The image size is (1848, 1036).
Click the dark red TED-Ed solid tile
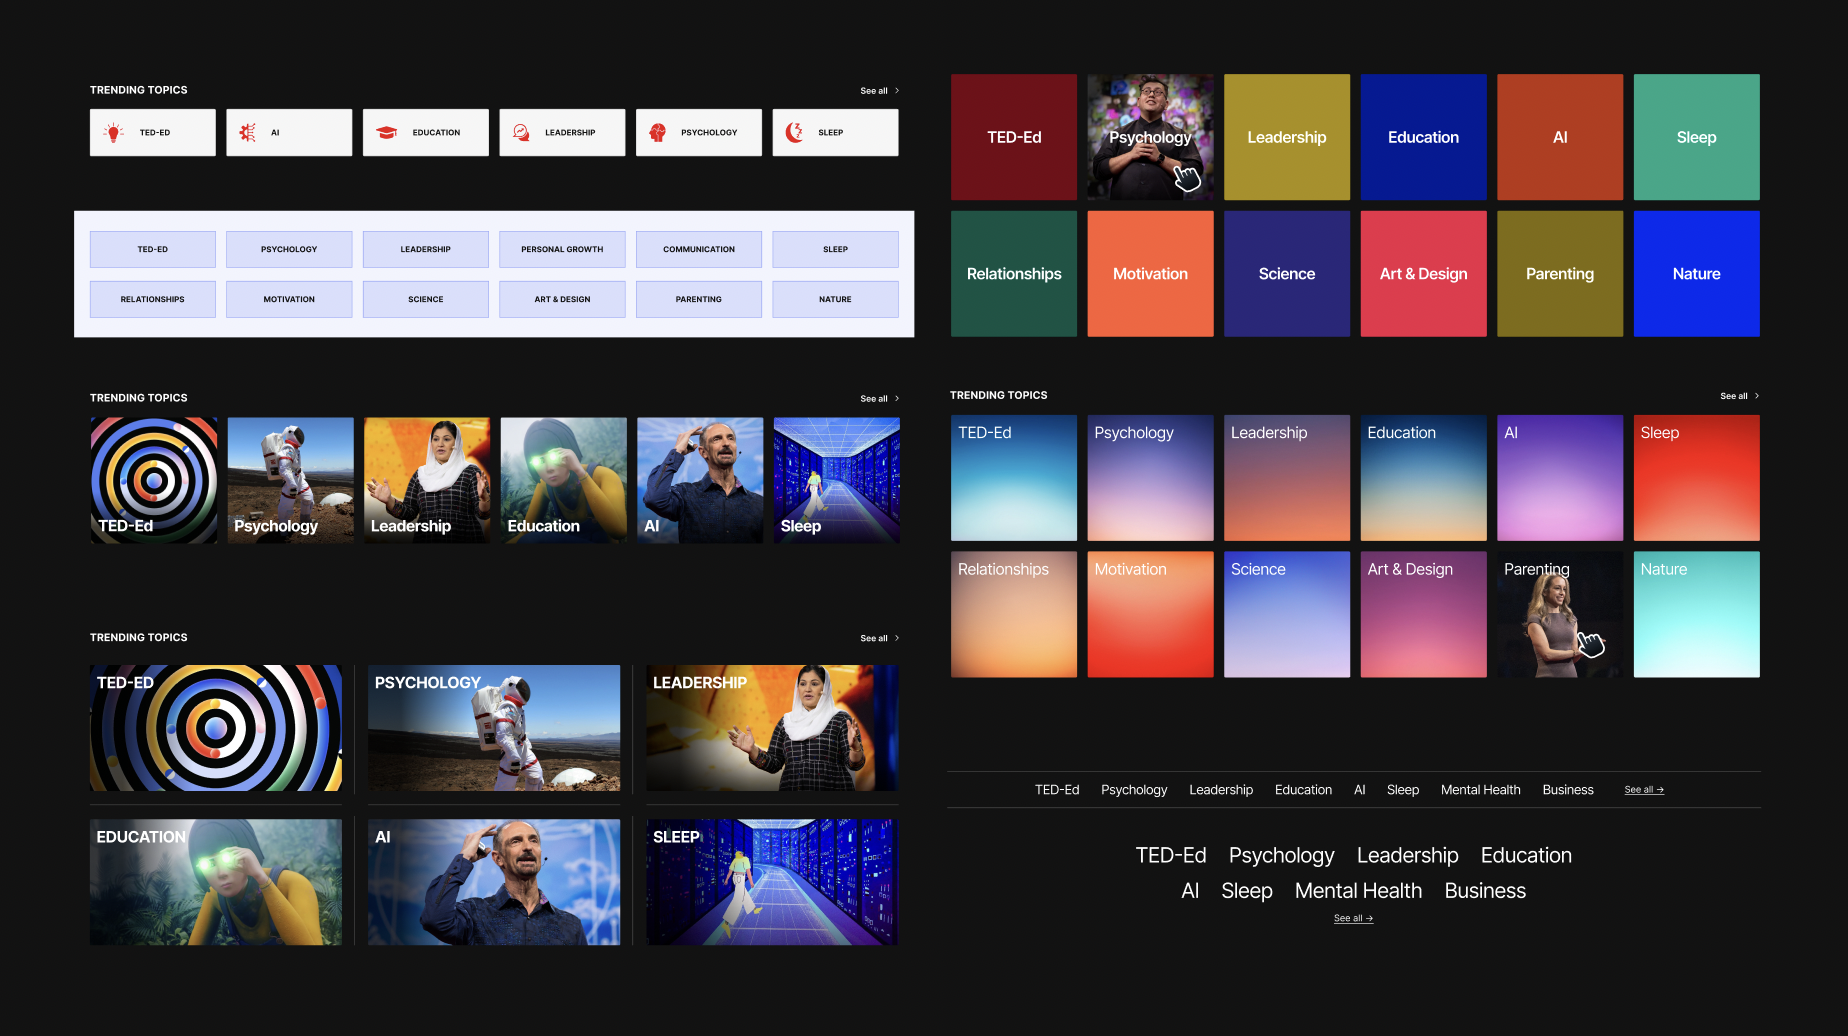(1014, 137)
